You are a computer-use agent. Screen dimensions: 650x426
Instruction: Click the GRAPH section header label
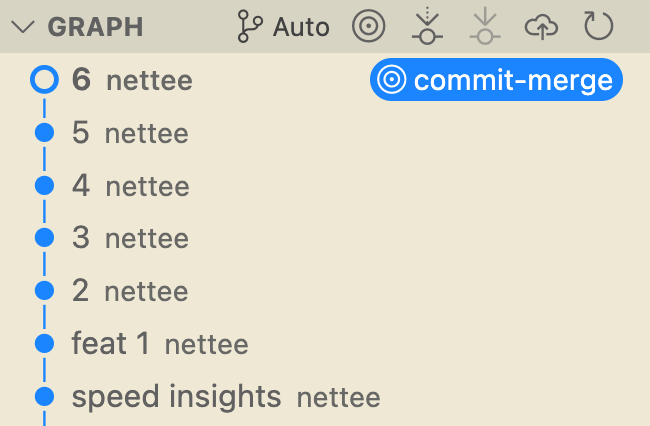click(95, 27)
